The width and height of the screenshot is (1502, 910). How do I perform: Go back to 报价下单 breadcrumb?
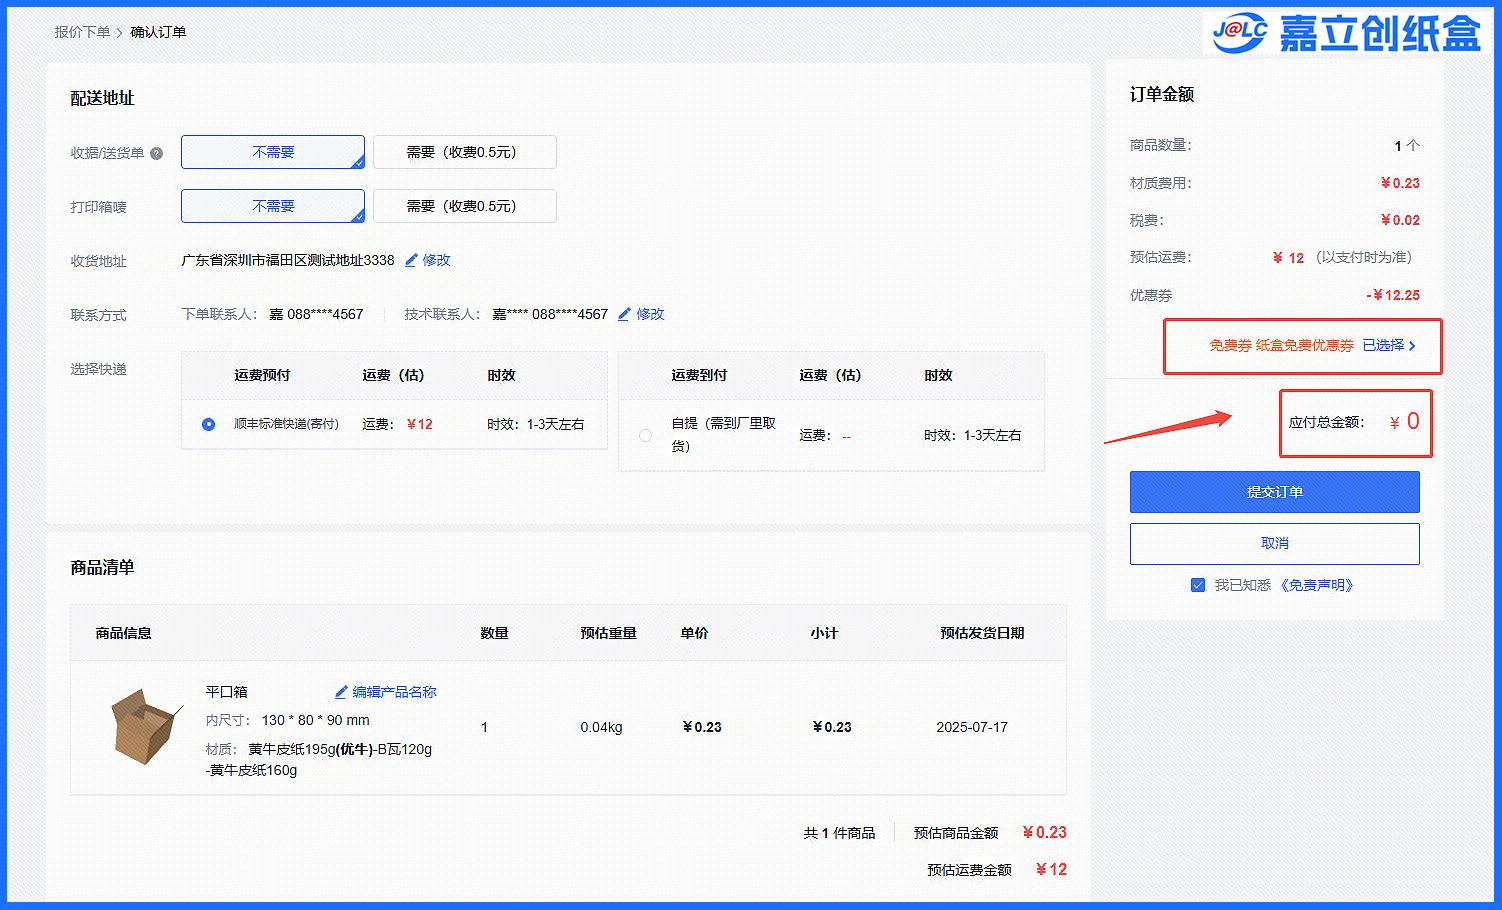pos(82,32)
